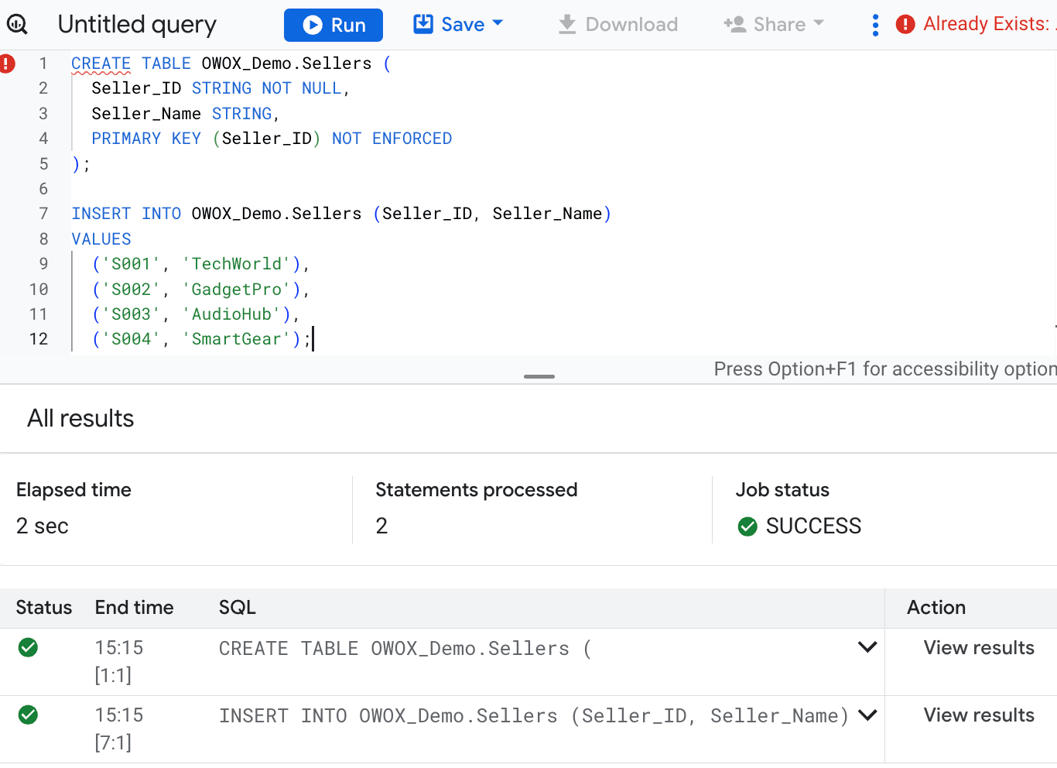This screenshot has width=1057, height=768.
Task: Click the All results heading
Action: (x=80, y=418)
